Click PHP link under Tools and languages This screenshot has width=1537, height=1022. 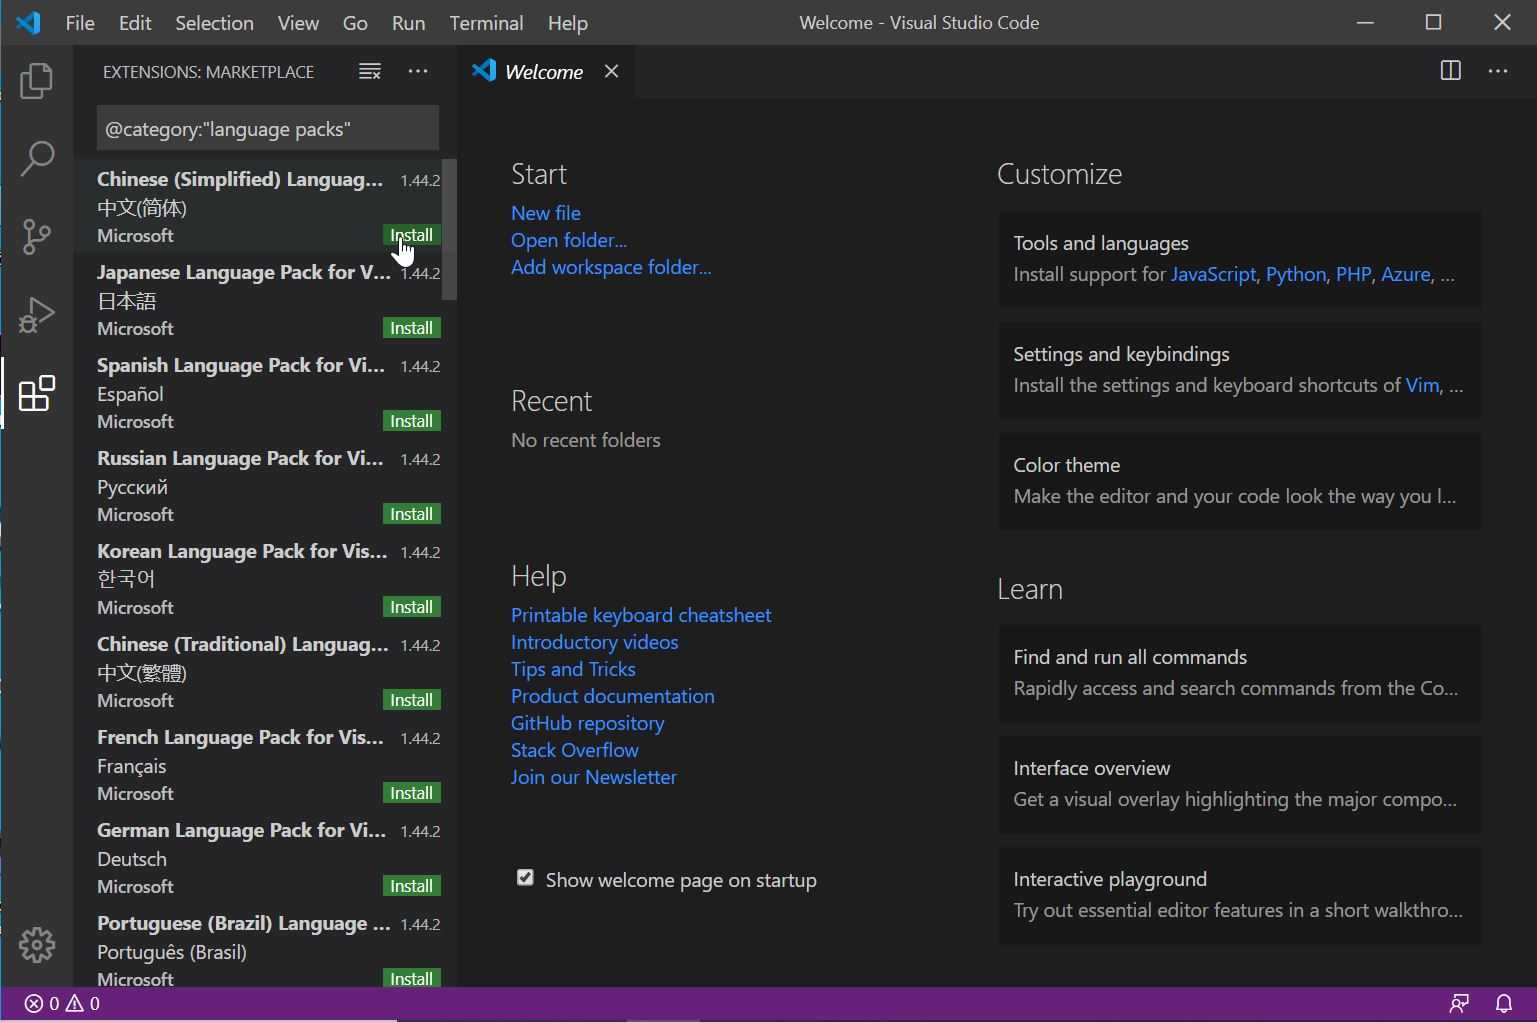coord(1353,274)
